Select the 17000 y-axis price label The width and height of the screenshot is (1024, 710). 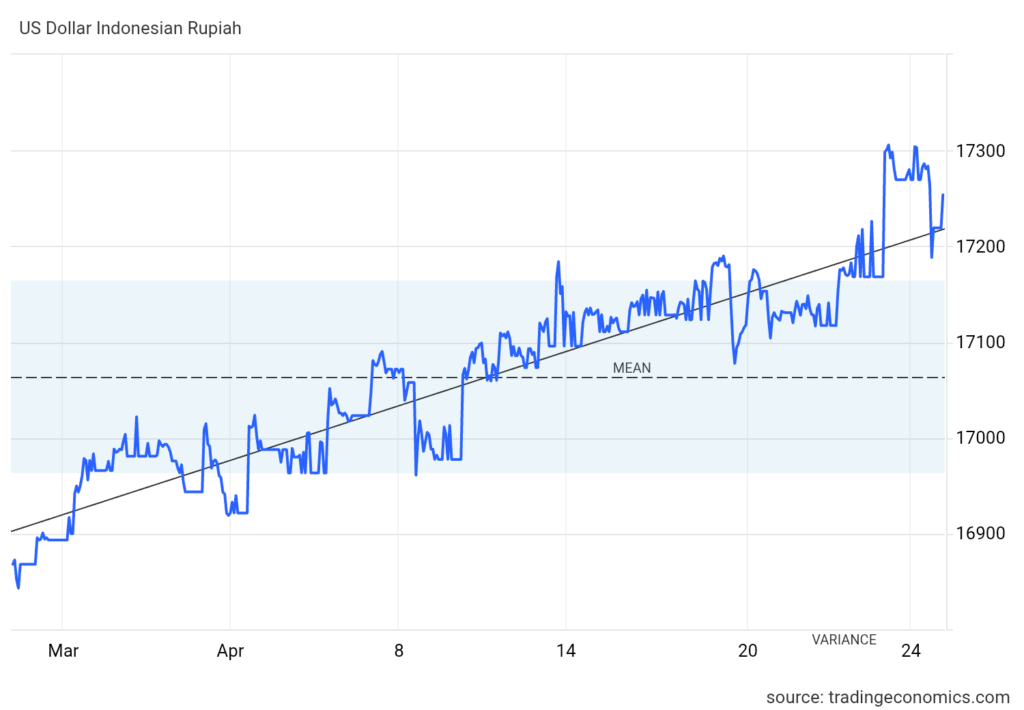[x=979, y=439]
